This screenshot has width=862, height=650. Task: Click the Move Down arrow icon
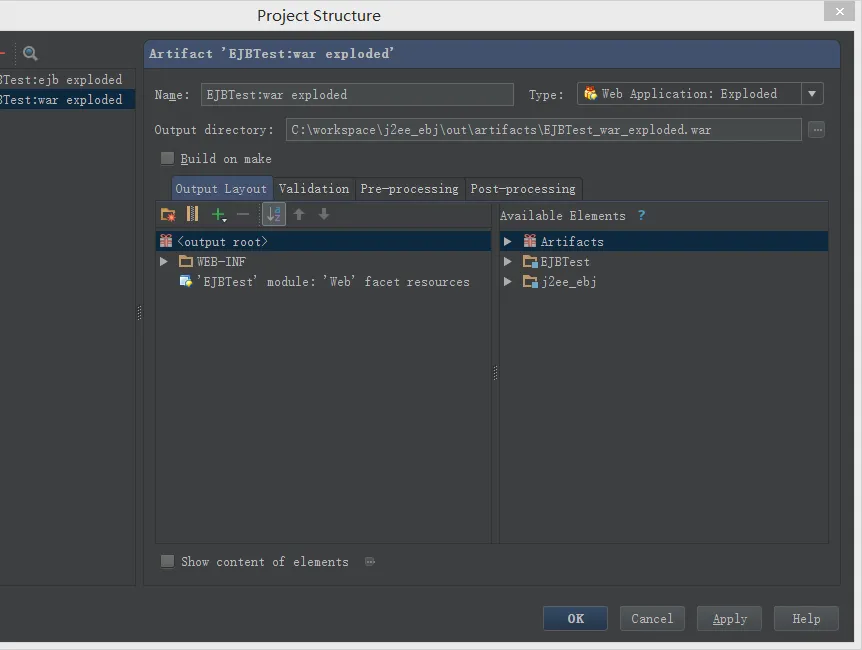pos(324,214)
